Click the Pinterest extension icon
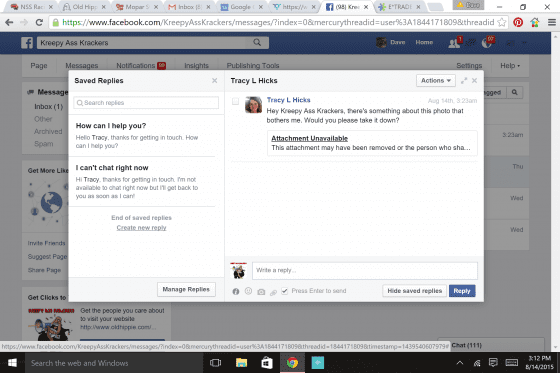Image resolution: width=560 pixels, height=373 pixels. (x=518, y=23)
